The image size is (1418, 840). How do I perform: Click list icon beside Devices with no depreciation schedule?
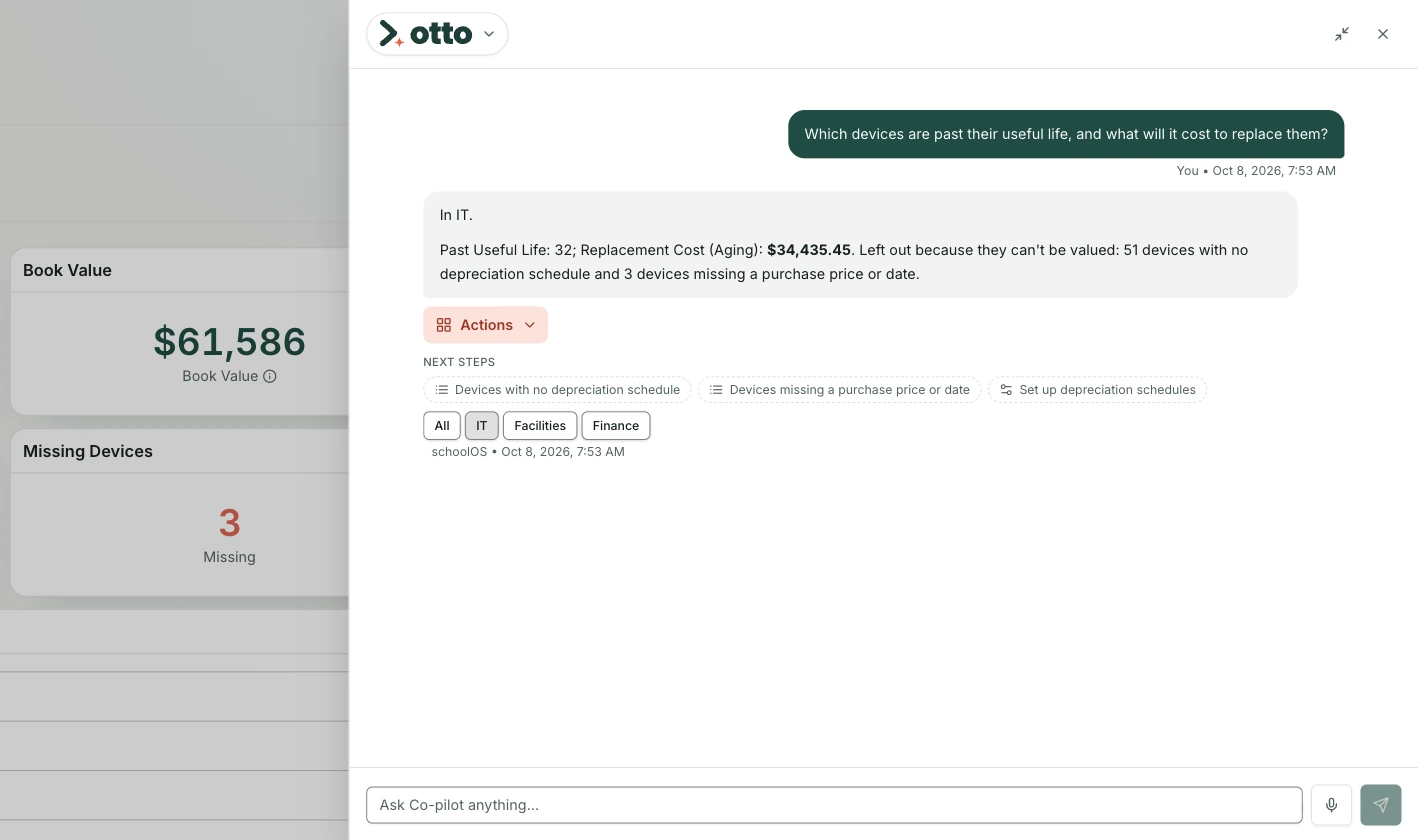click(441, 390)
